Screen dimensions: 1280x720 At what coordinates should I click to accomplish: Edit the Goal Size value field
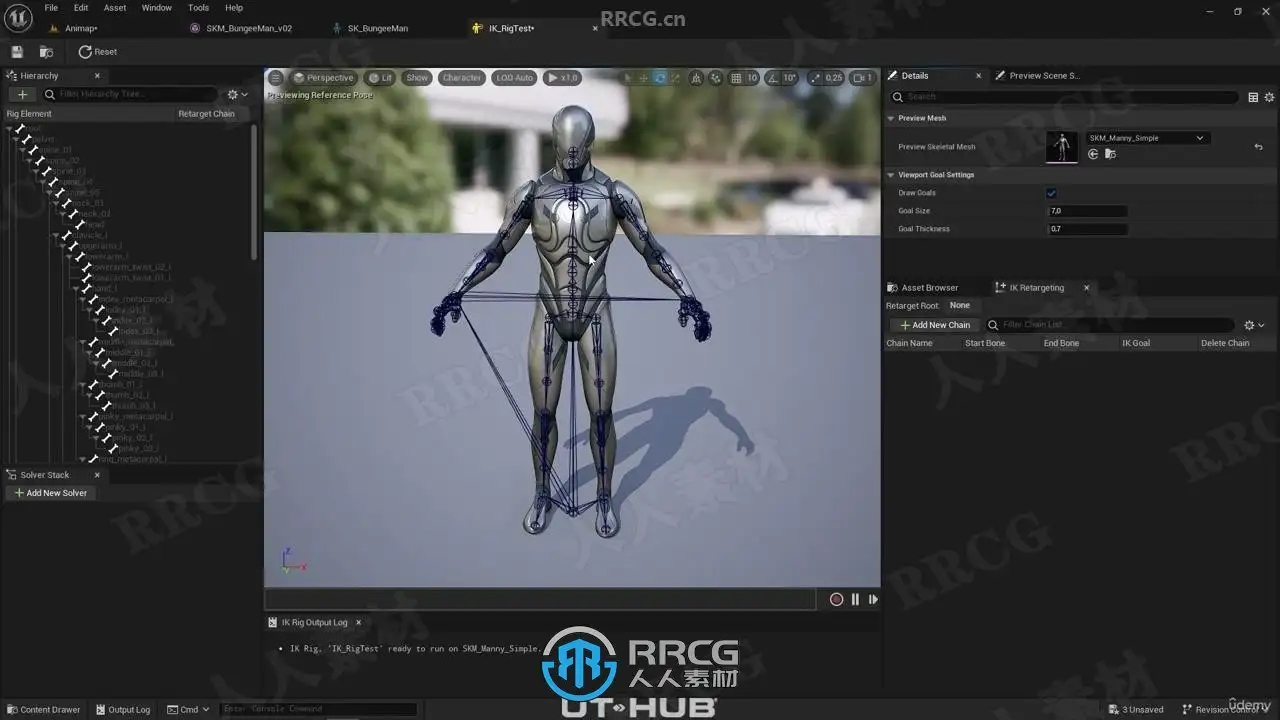coord(1087,211)
